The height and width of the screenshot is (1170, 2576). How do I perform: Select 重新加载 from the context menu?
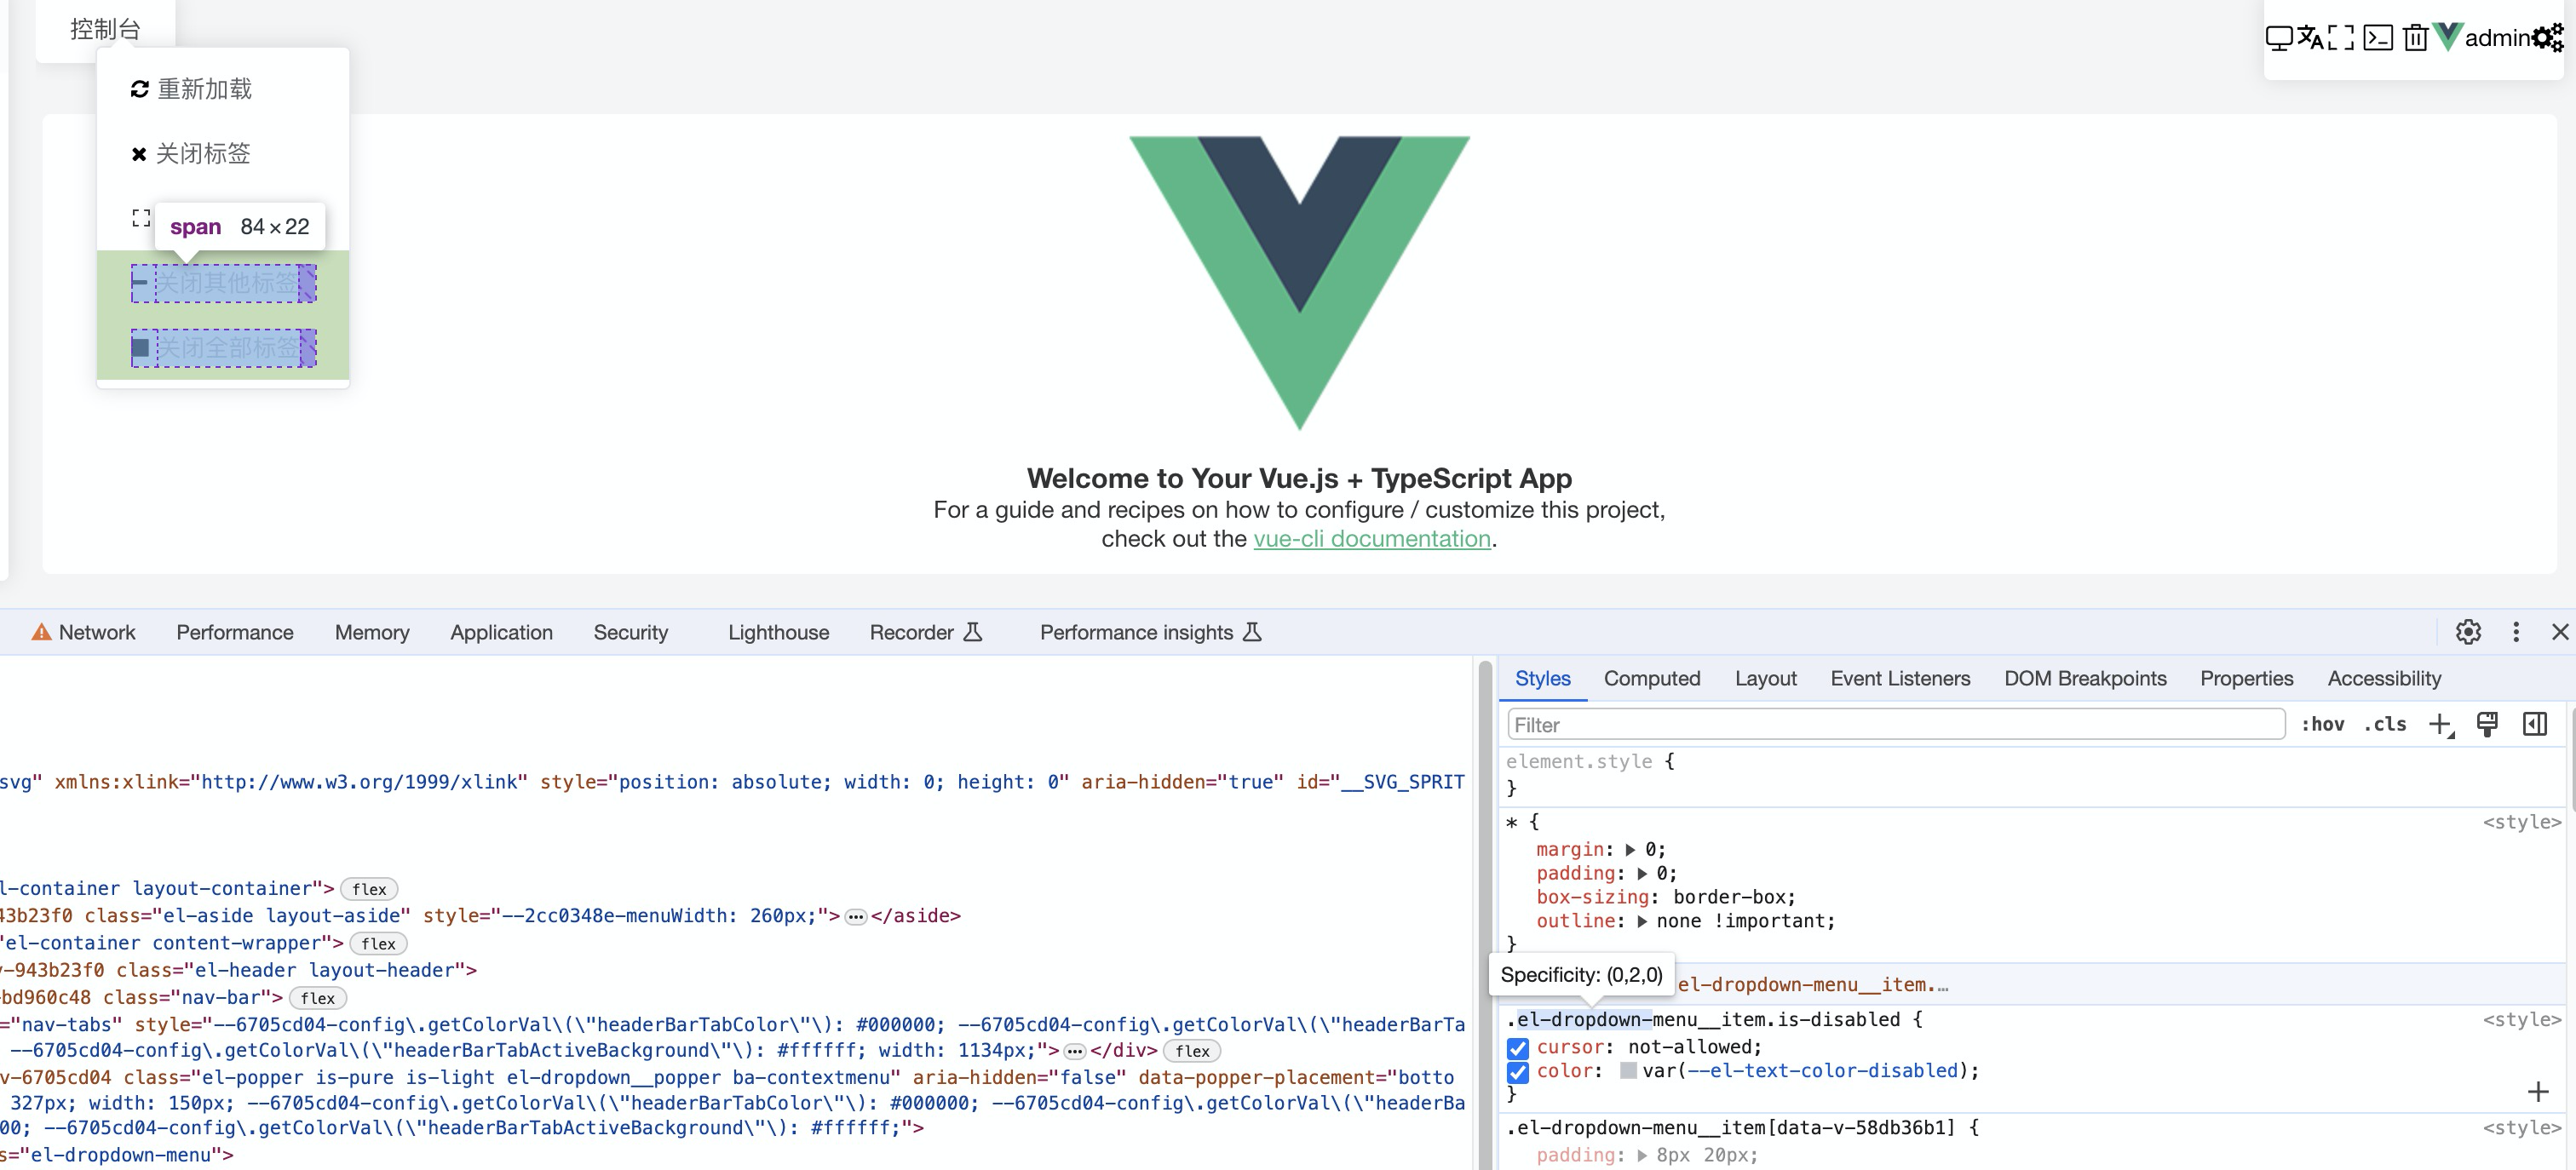coord(204,89)
